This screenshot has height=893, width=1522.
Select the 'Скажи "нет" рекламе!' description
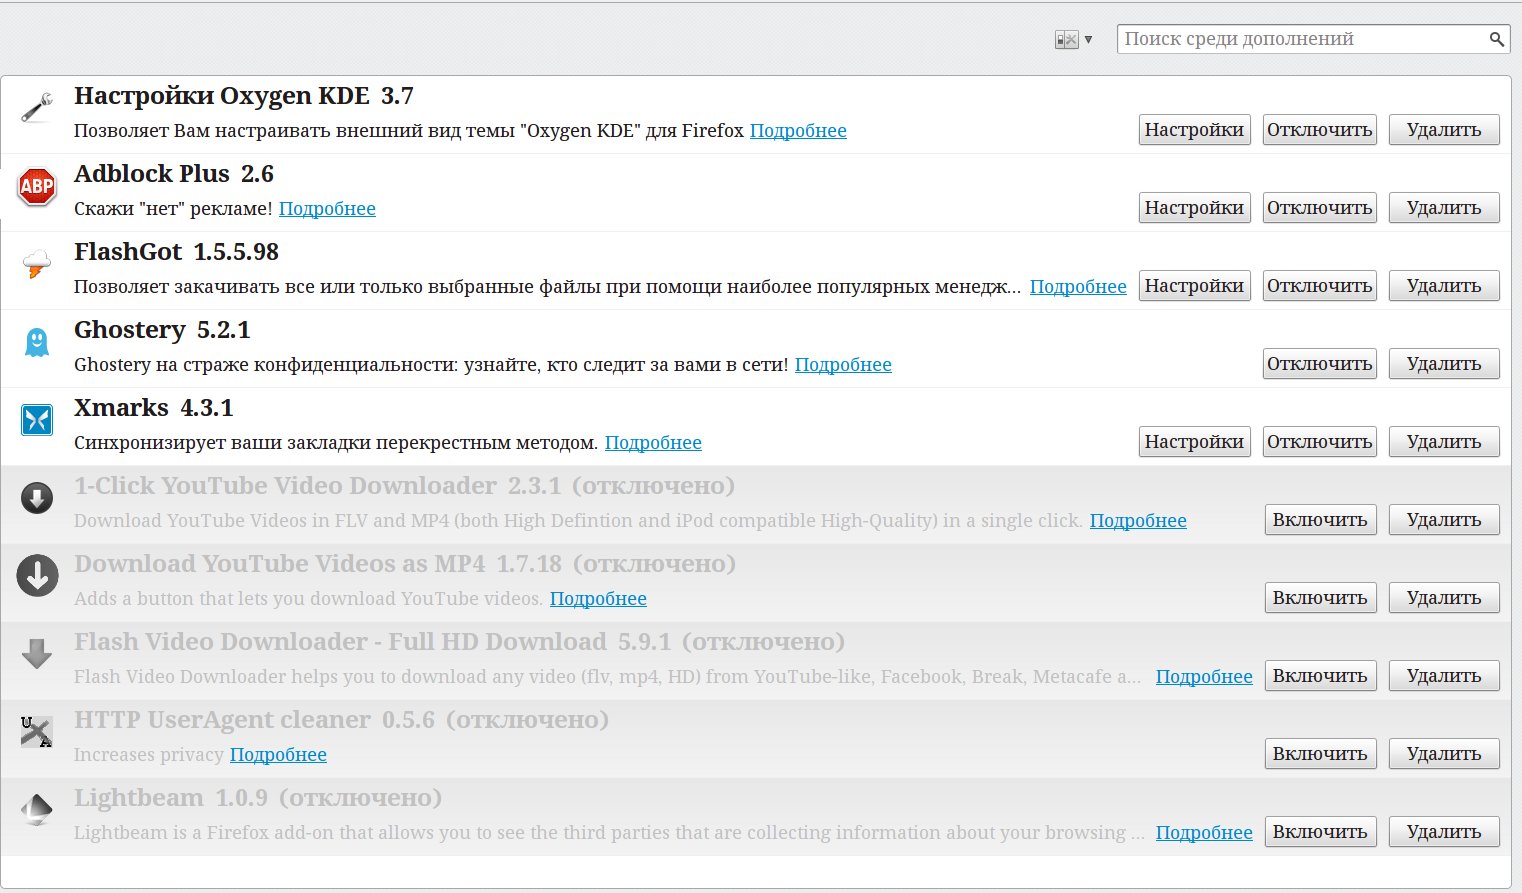point(173,209)
